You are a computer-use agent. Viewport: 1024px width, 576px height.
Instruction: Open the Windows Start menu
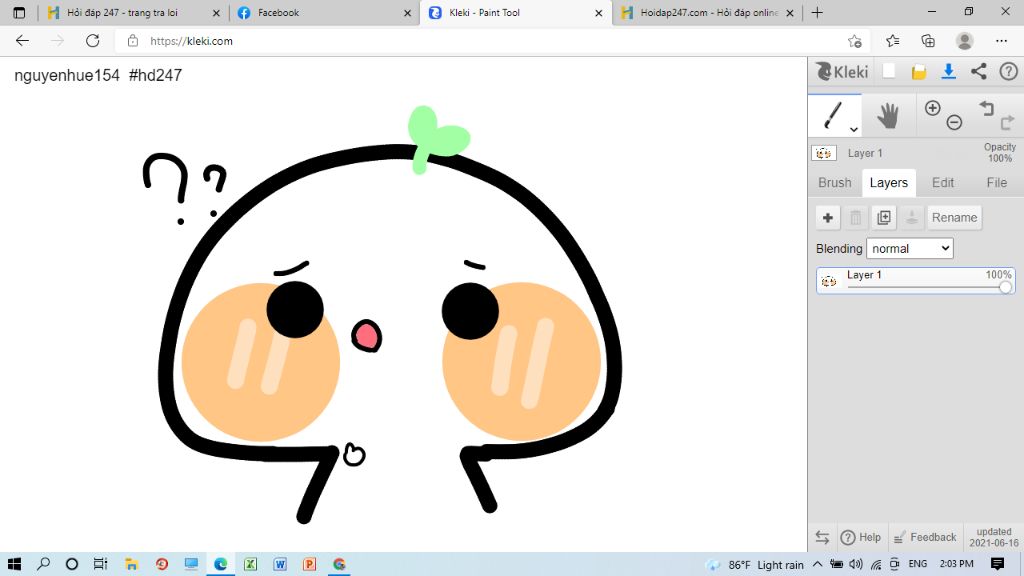pyautogui.click(x=14, y=564)
